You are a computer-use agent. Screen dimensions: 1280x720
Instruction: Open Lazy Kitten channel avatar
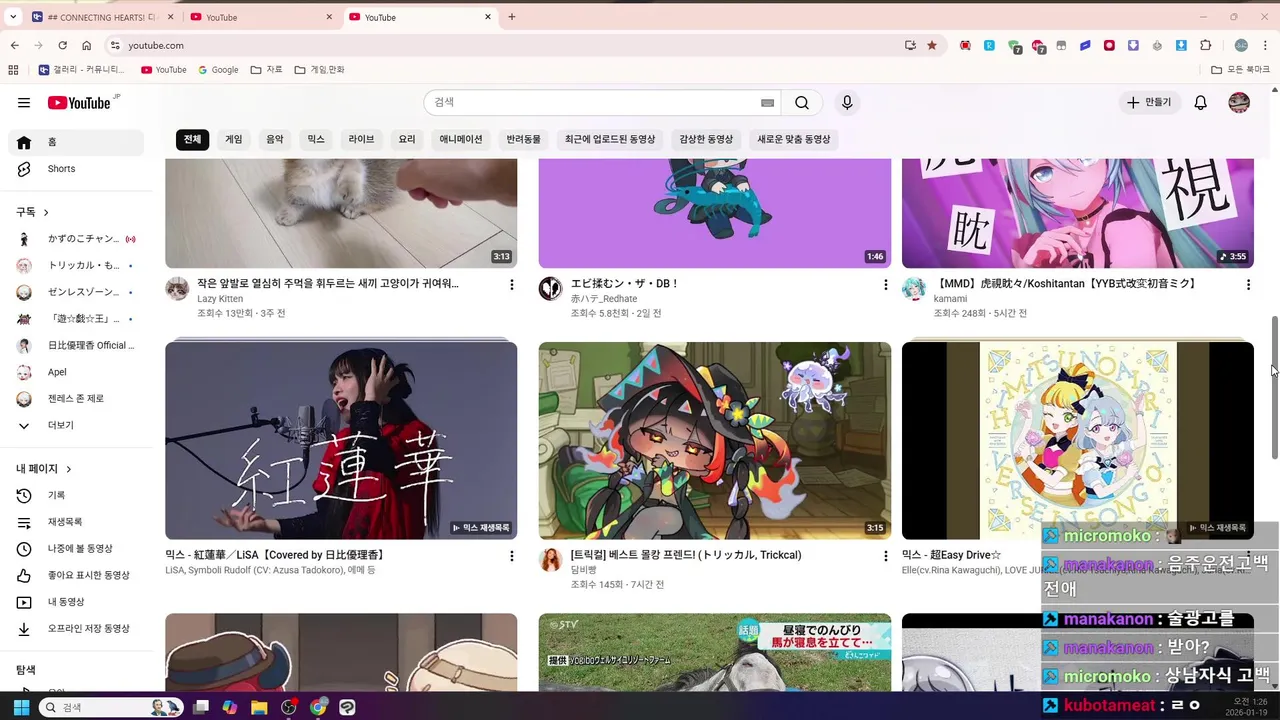coord(177,289)
